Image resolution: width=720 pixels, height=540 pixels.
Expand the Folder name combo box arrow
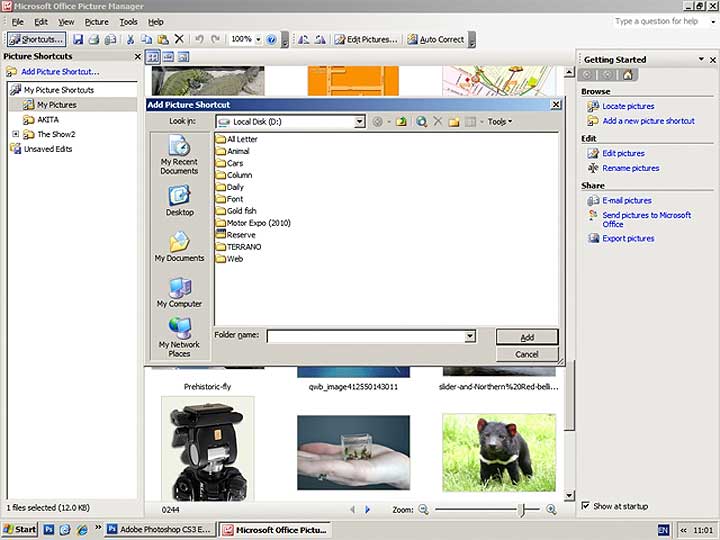[x=470, y=337]
